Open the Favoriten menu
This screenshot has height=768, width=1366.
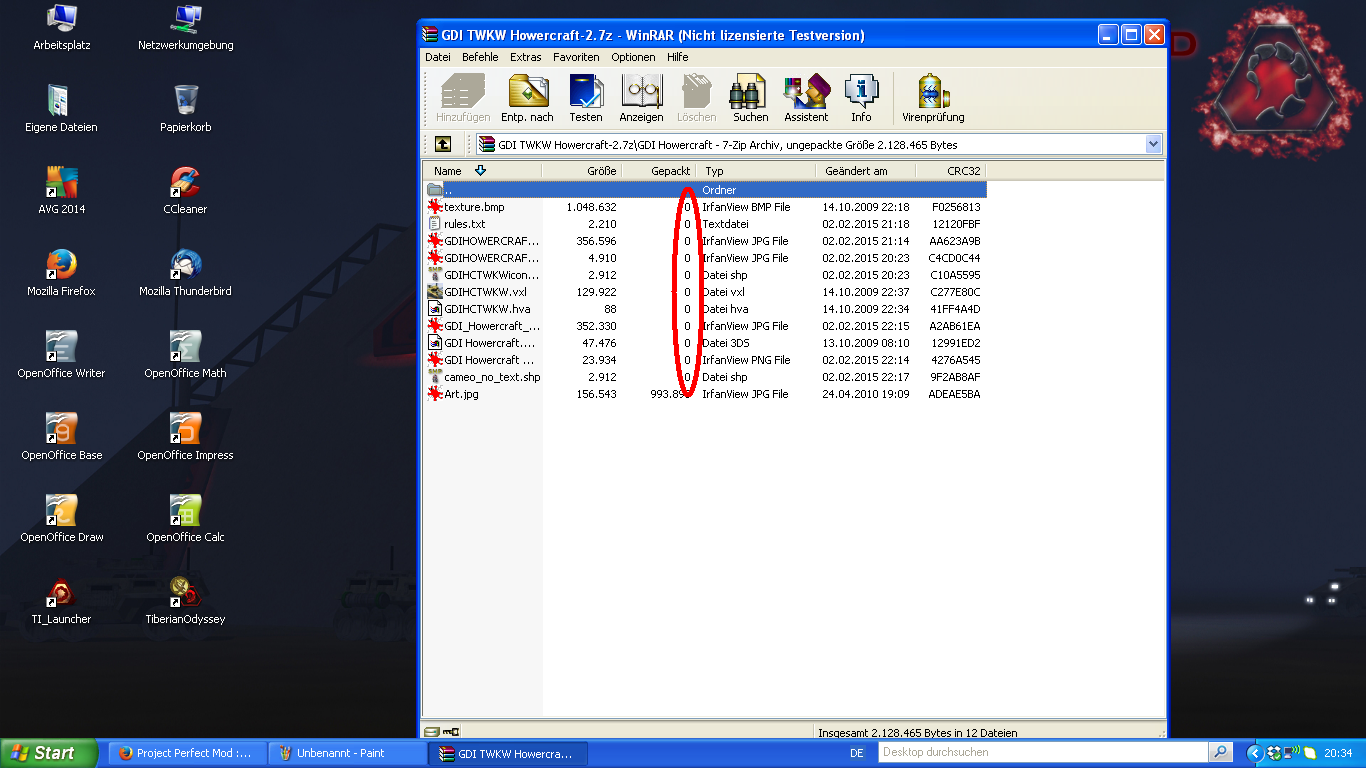click(x=576, y=57)
